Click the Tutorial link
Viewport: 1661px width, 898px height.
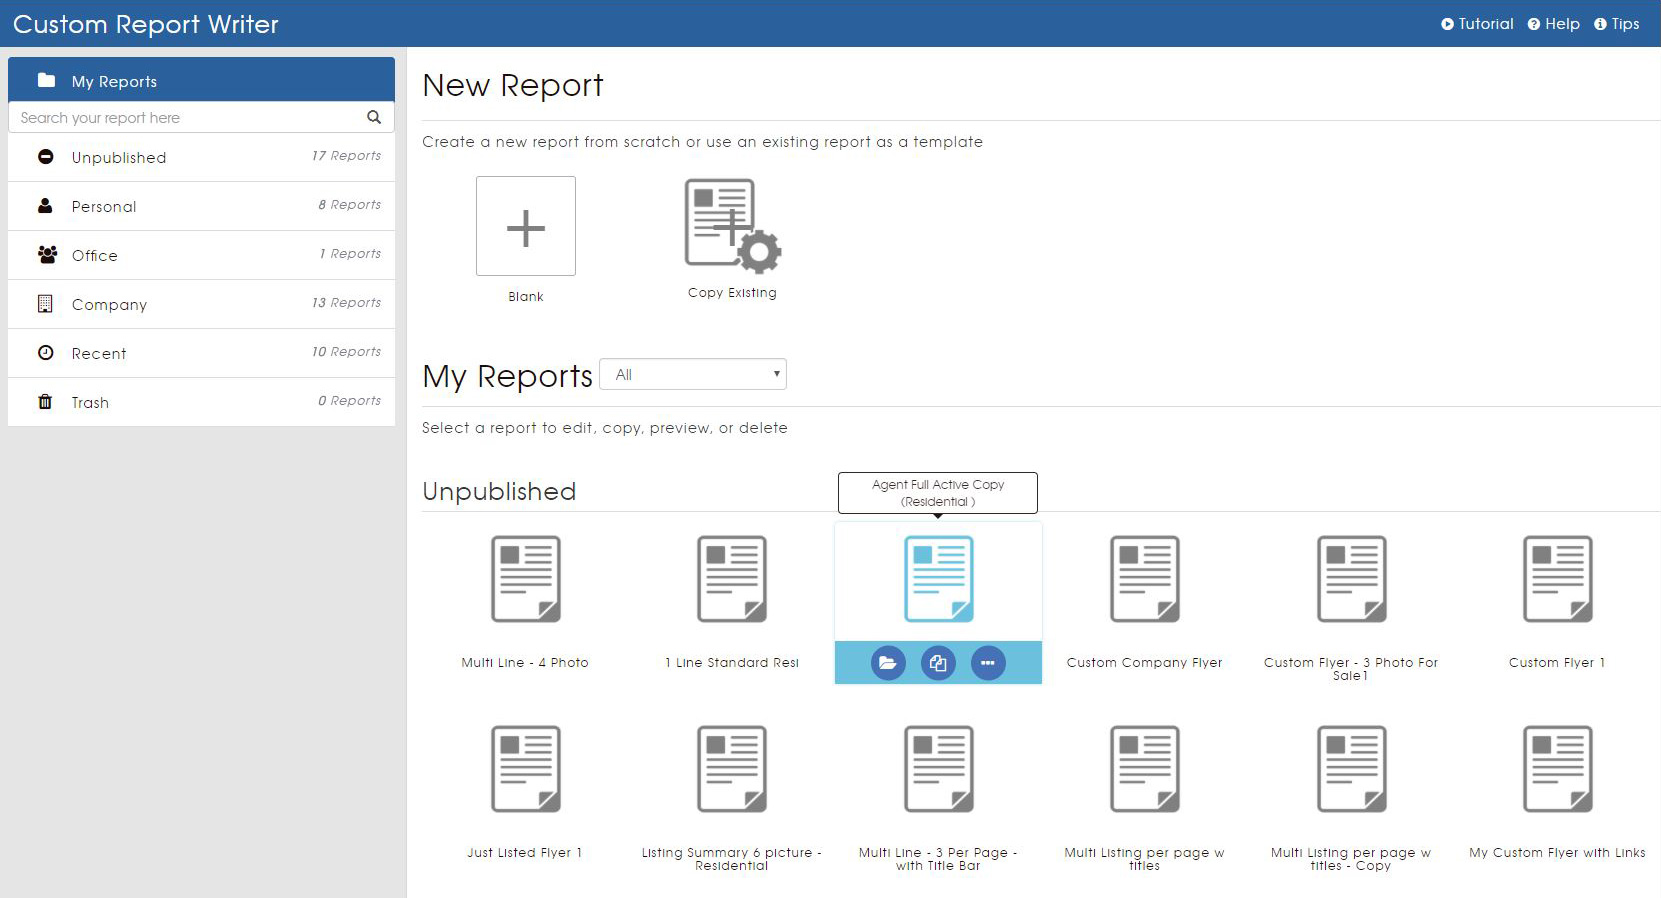click(x=1477, y=24)
